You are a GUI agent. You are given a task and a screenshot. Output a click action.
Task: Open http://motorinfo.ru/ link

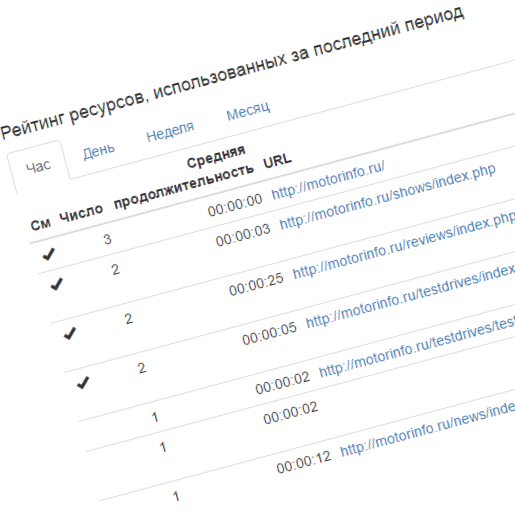click(x=328, y=180)
